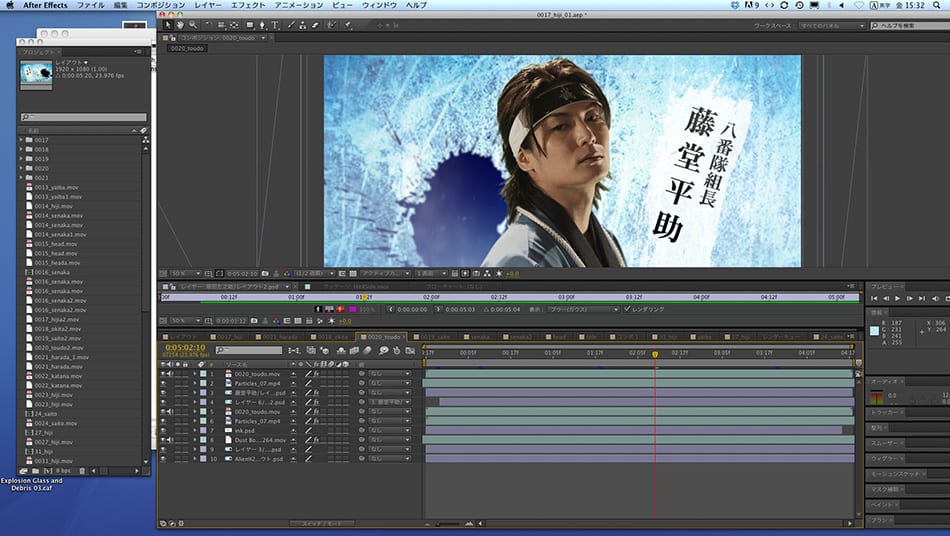
Task: Select the Type text tool
Action: pyautogui.click(x=275, y=24)
